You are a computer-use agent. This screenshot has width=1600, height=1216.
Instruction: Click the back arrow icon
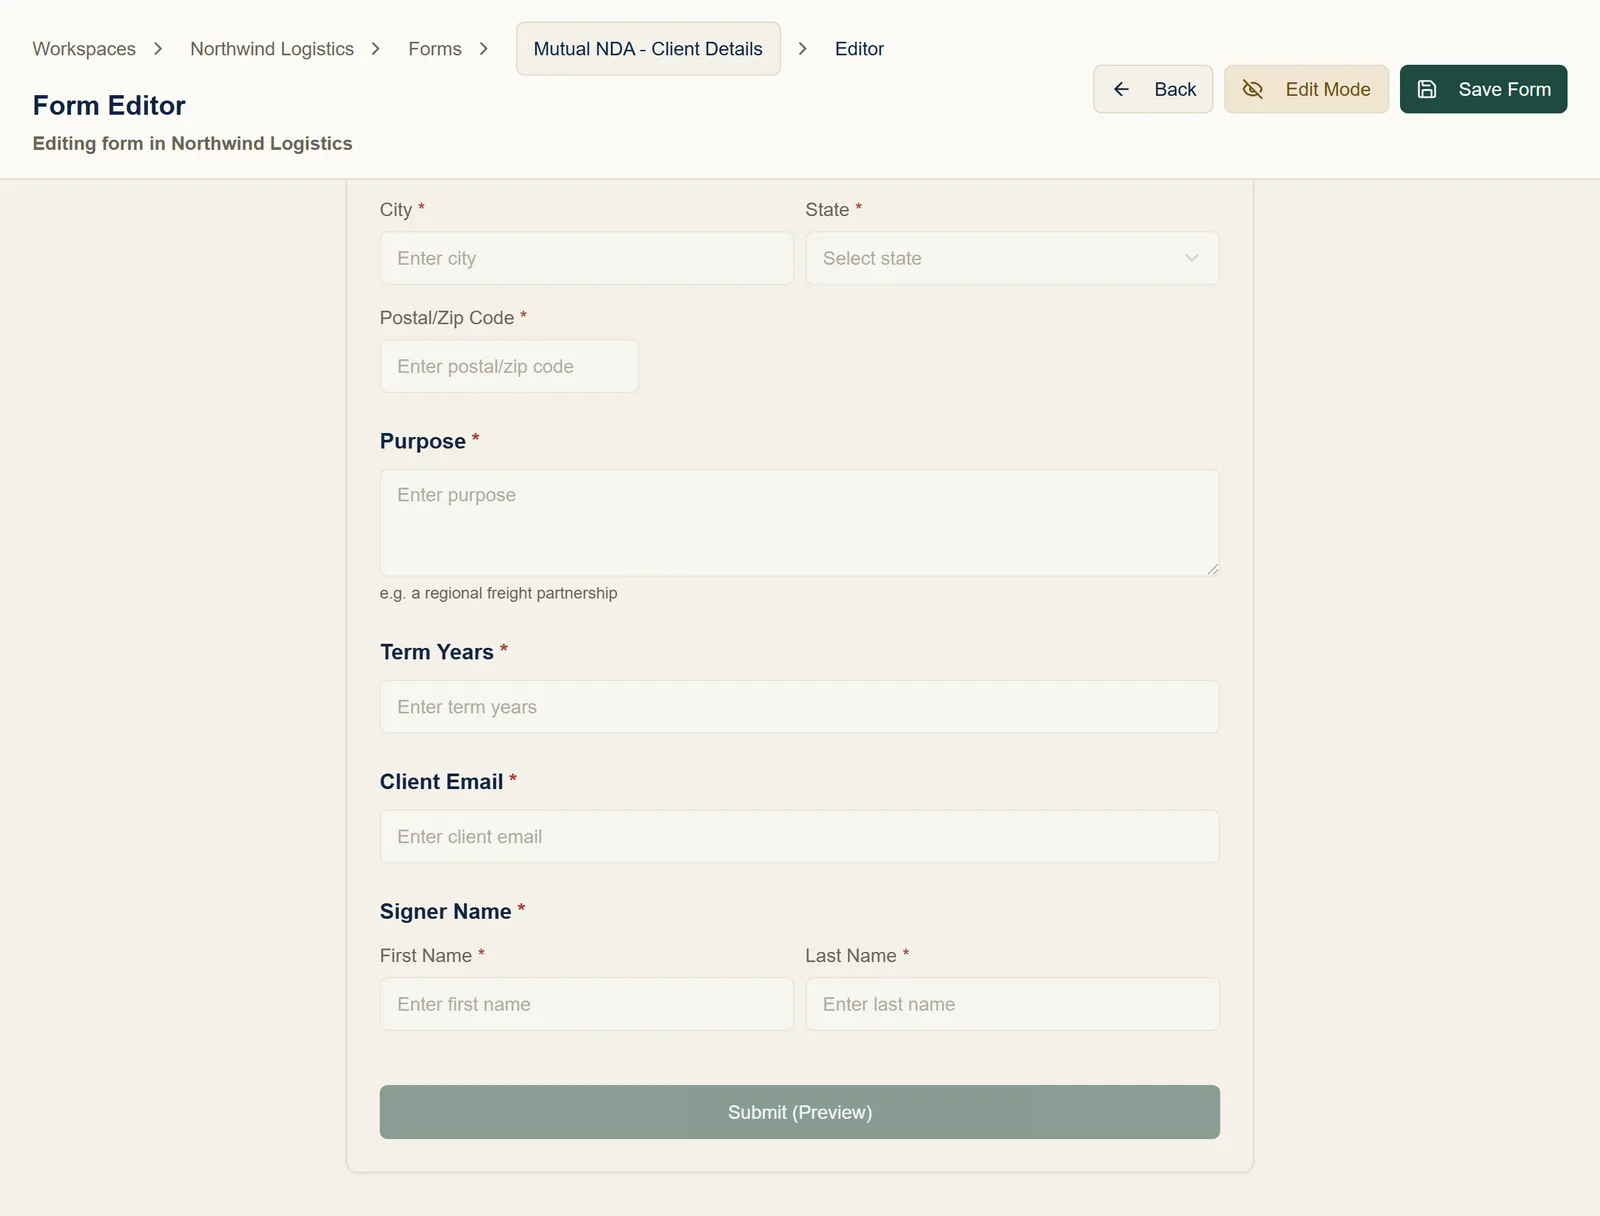coord(1121,89)
